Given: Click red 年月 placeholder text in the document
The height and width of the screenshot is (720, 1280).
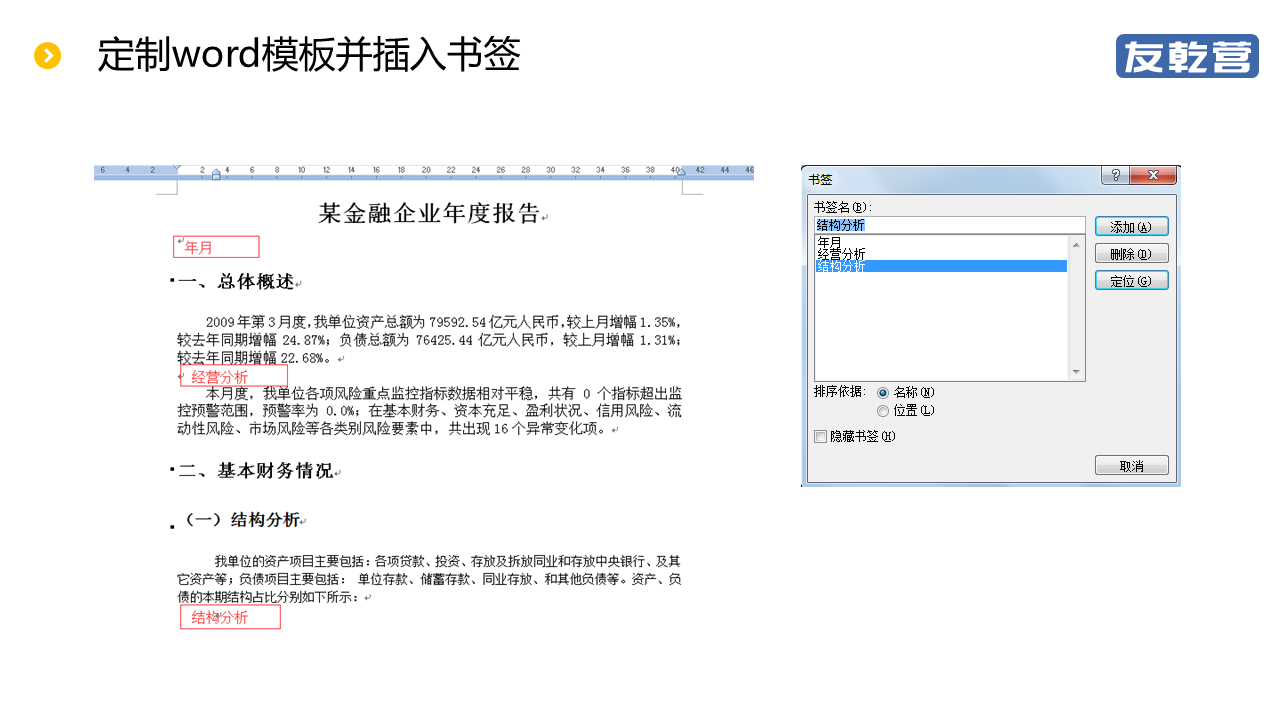Looking at the screenshot, I should [199, 248].
